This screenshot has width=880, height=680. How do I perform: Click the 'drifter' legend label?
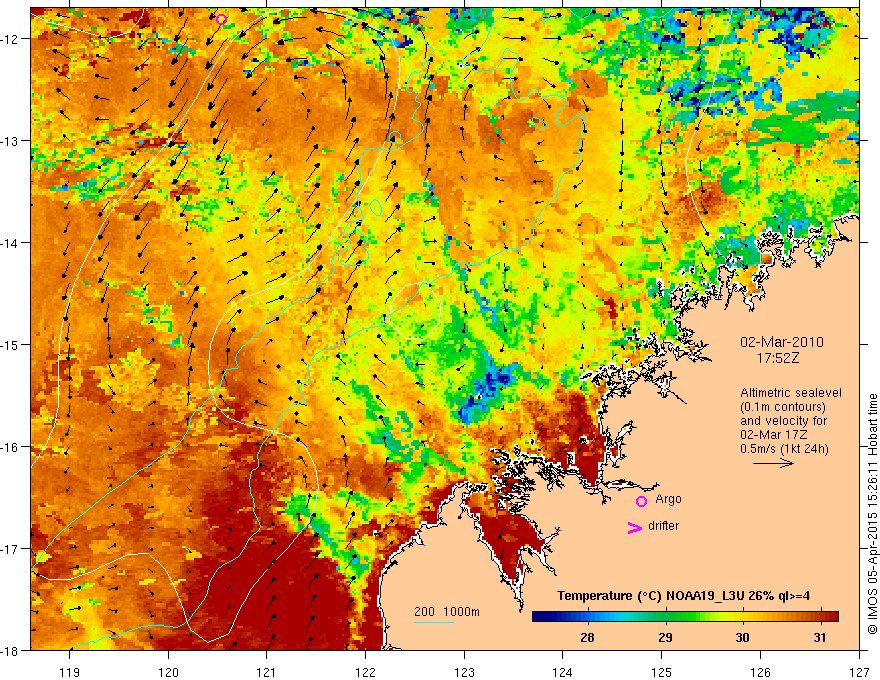tap(663, 526)
